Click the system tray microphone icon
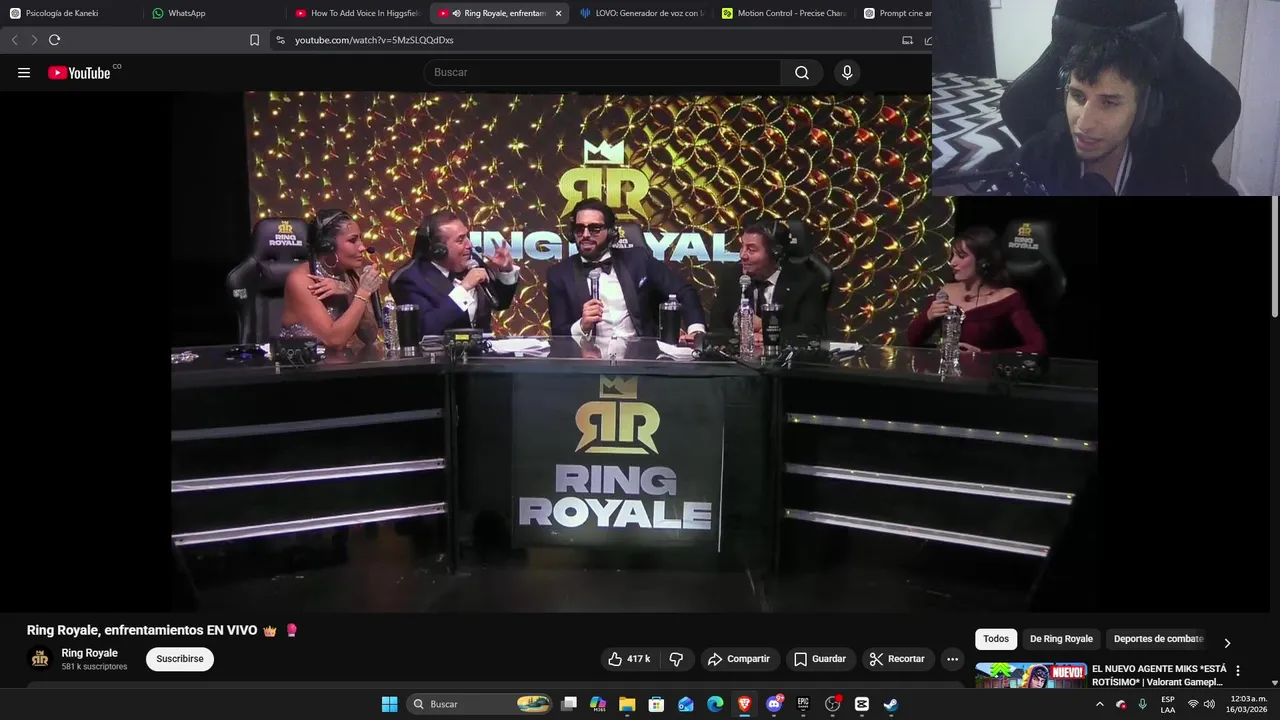Image resolution: width=1280 pixels, height=720 pixels. (x=1143, y=704)
